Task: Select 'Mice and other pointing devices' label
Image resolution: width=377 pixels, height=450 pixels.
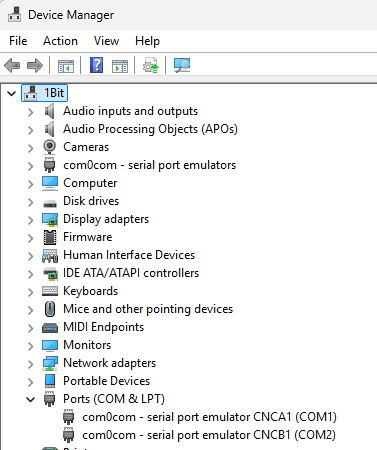Action: [148, 309]
